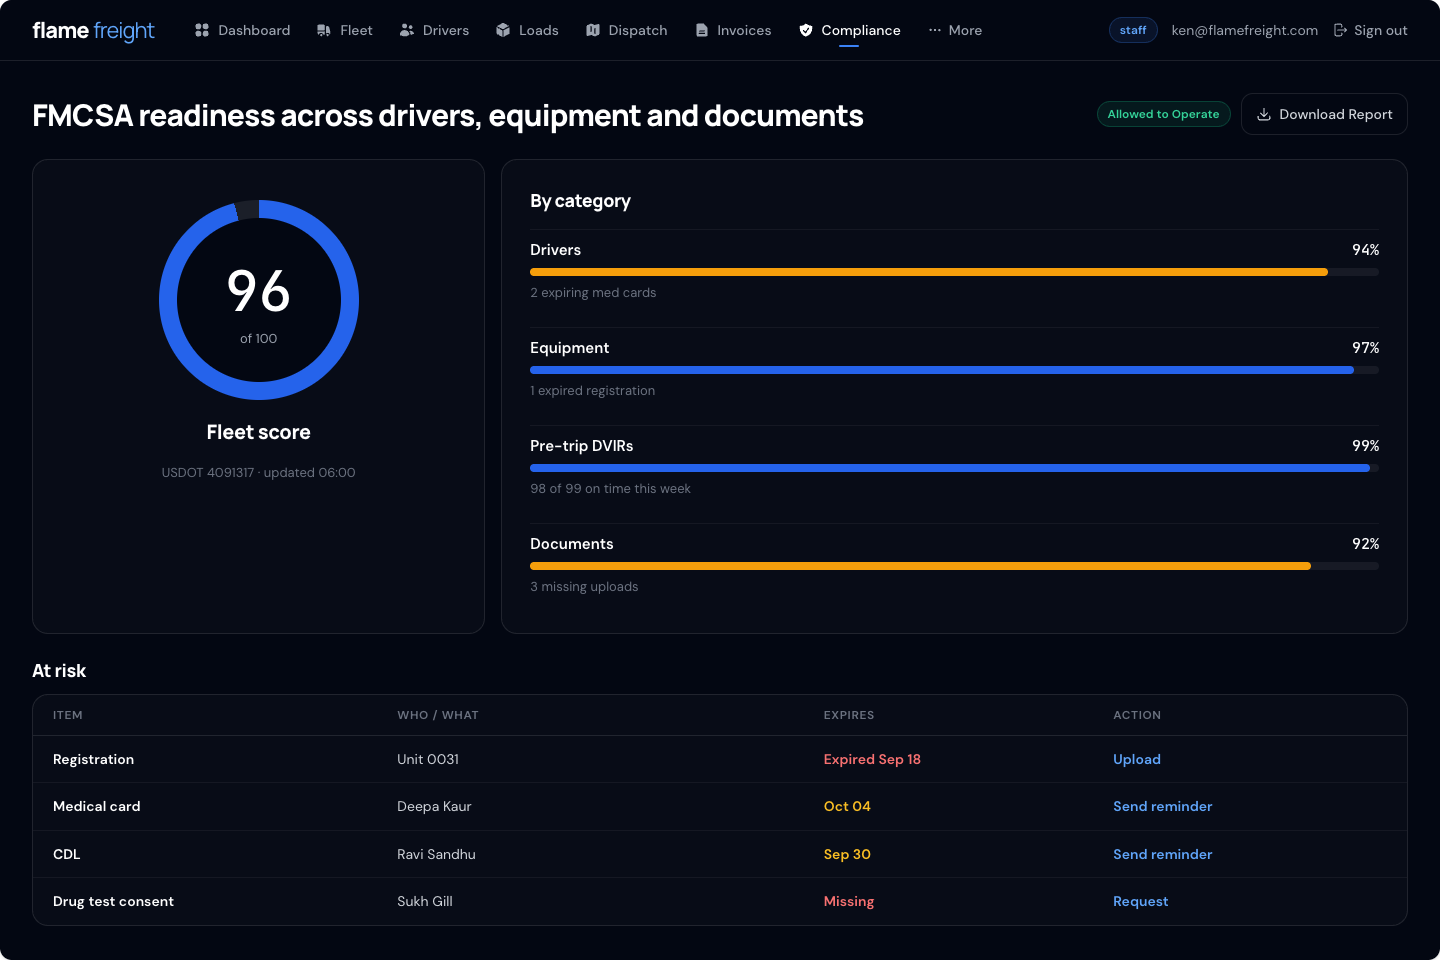The width and height of the screenshot is (1440, 960).
Task: Click the 'Missing' expiry status
Action: click(848, 901)
